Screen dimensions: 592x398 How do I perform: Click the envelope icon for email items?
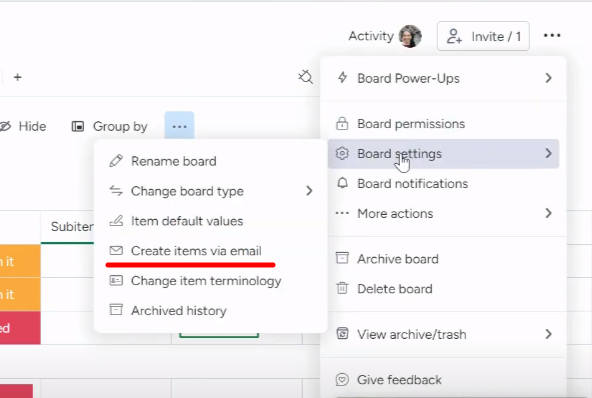point(116,250)
